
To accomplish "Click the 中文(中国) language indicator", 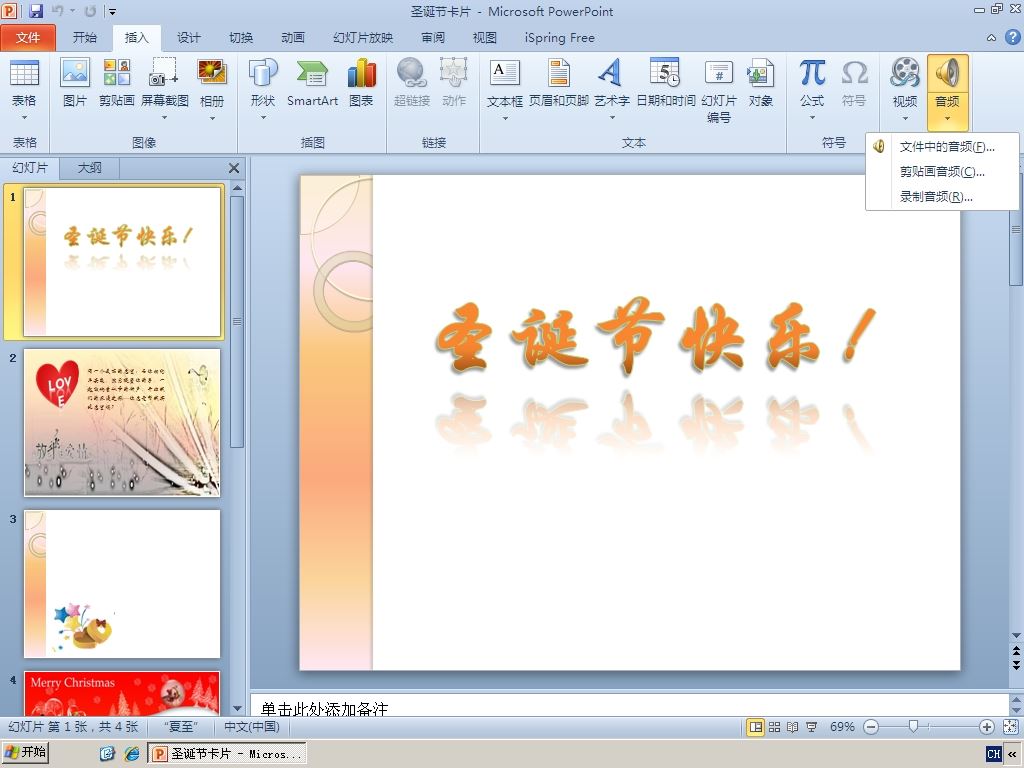I will point(251,727).
